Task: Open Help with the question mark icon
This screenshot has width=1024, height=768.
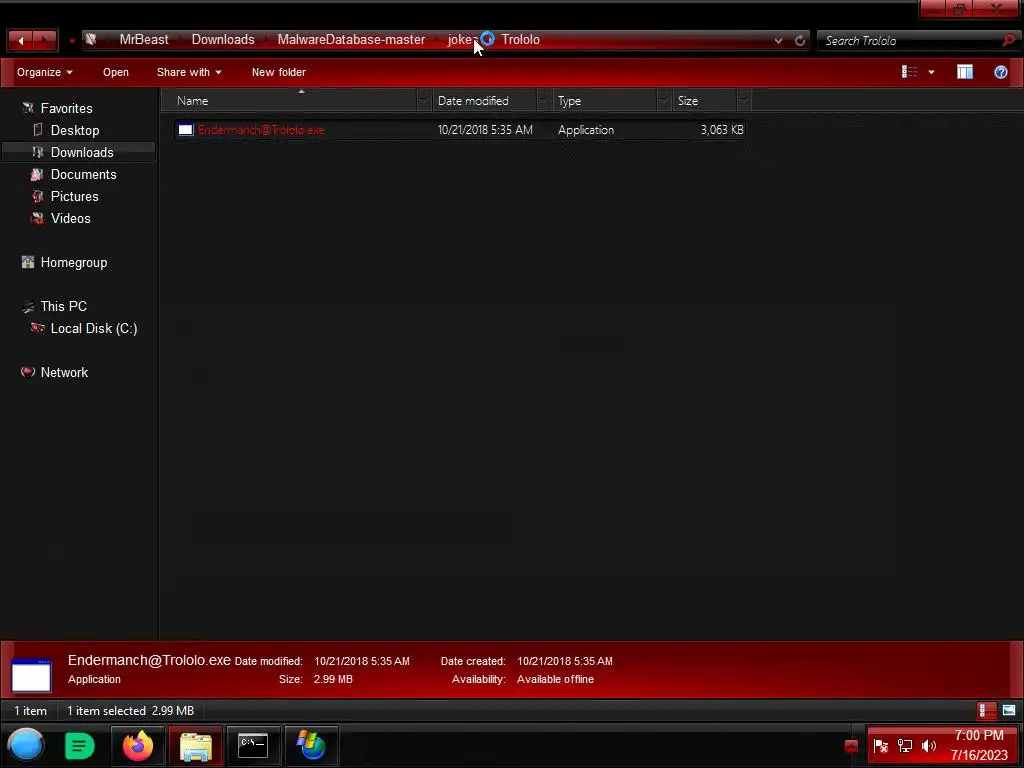Action: [1000, 72]
